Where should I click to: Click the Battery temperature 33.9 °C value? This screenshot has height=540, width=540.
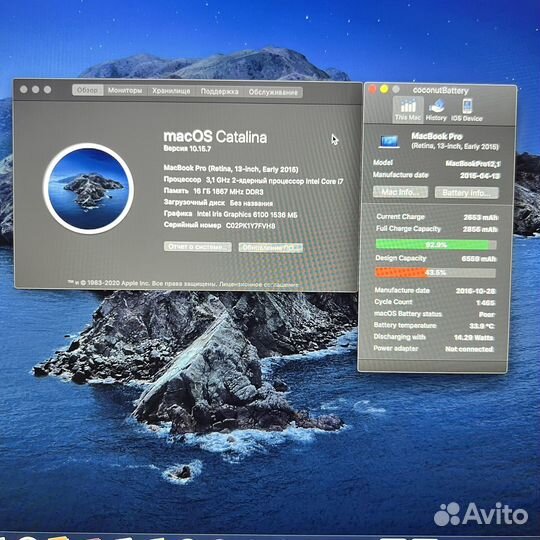point(481,326)
